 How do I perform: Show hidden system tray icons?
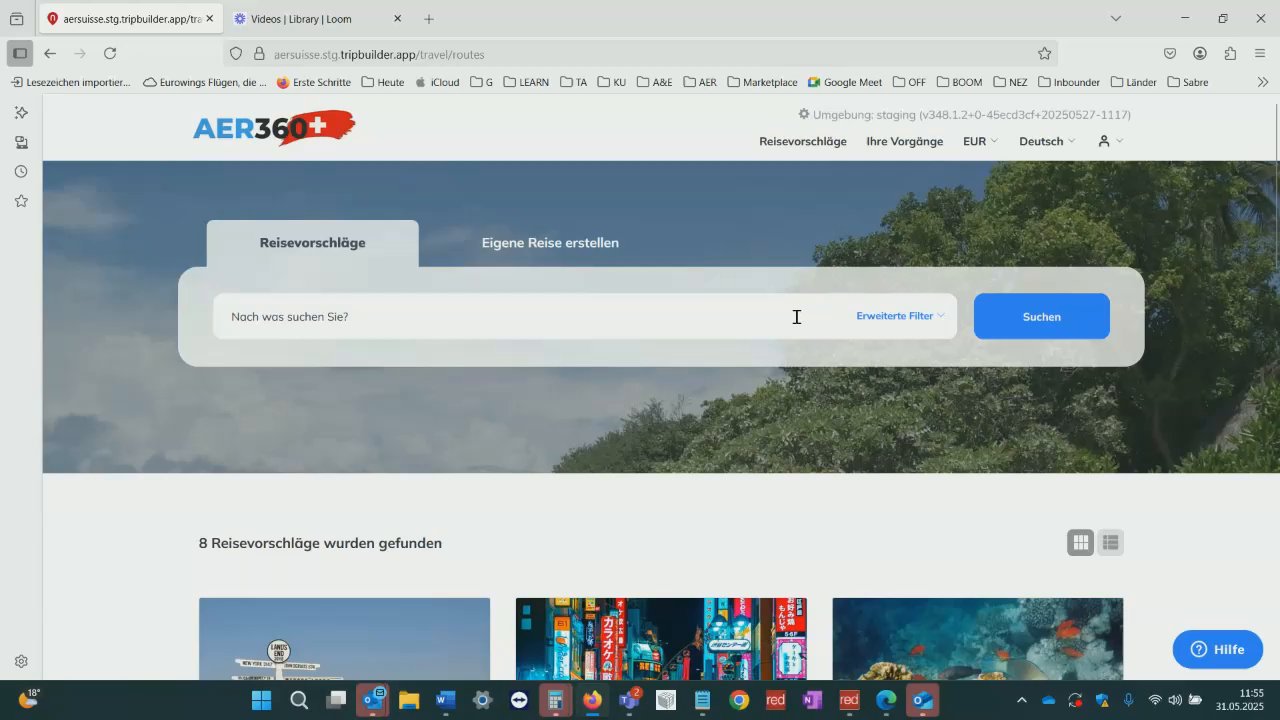pyautogui.click(x=1021, y=700)
